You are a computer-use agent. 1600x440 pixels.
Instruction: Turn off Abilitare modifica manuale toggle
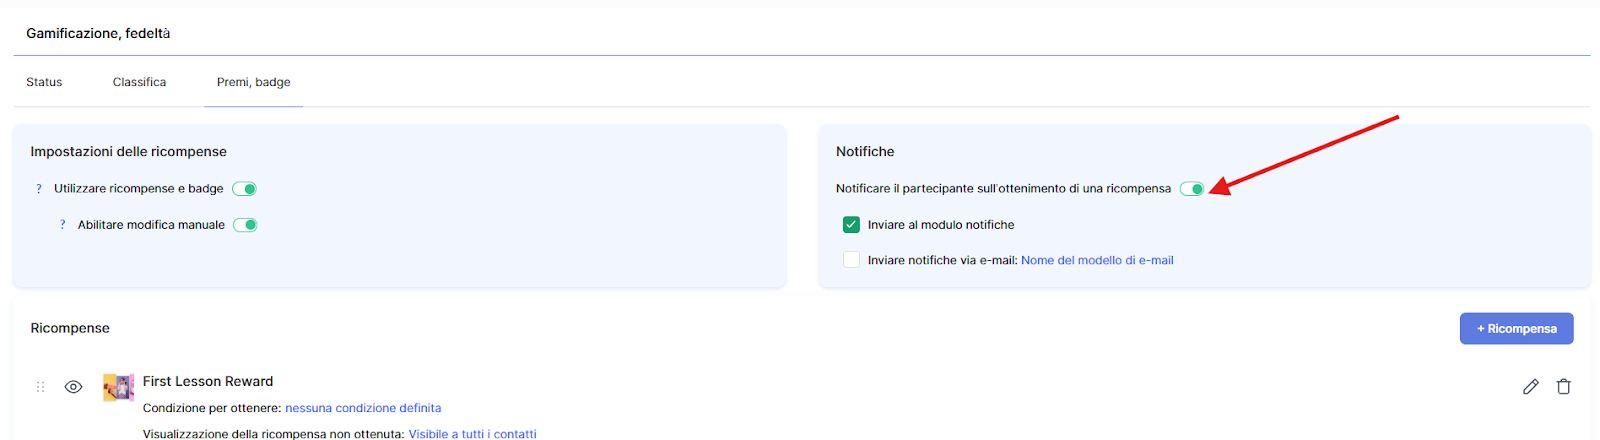pos(246,225)
